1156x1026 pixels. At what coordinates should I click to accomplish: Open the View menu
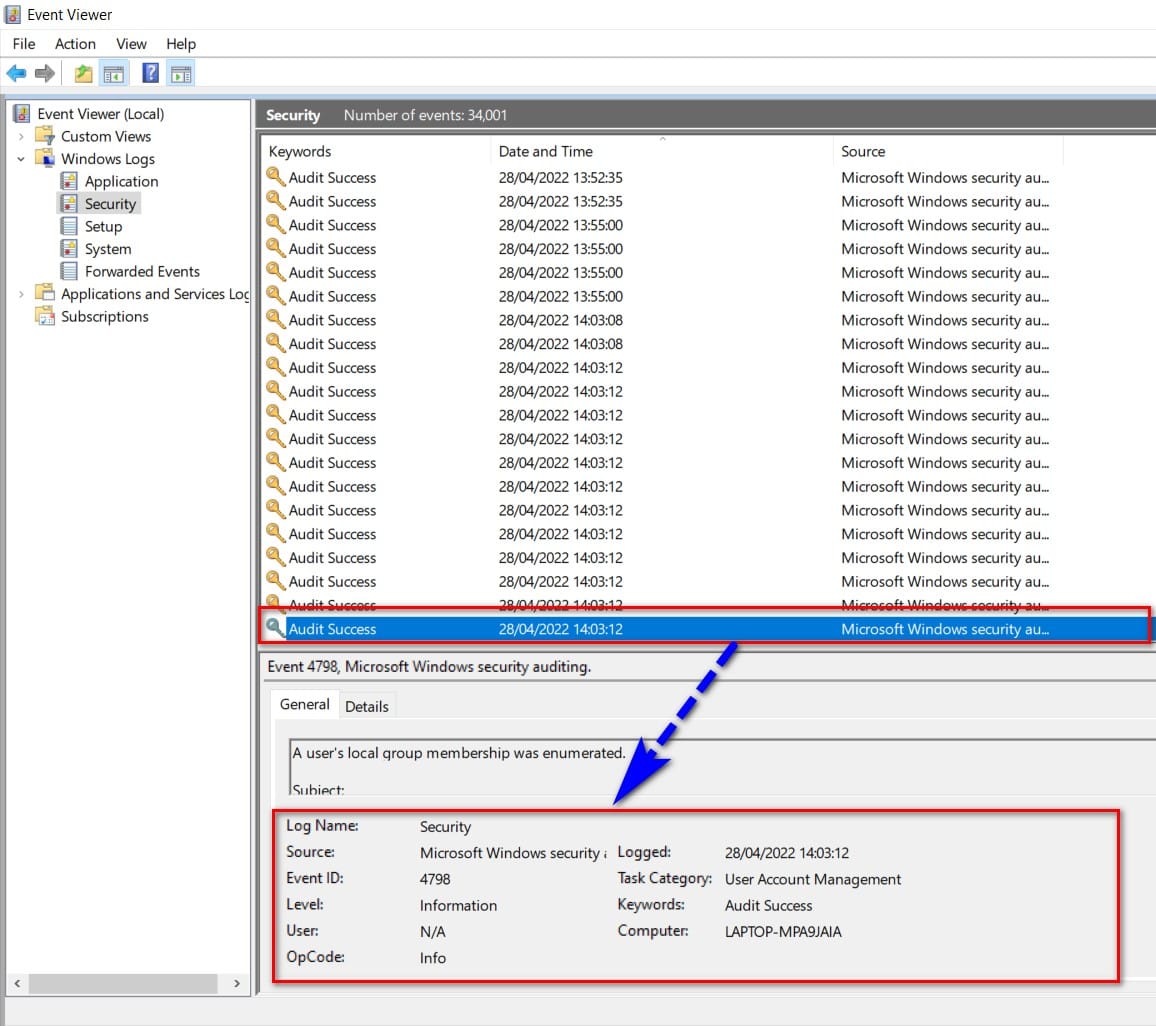coord(131,44)
